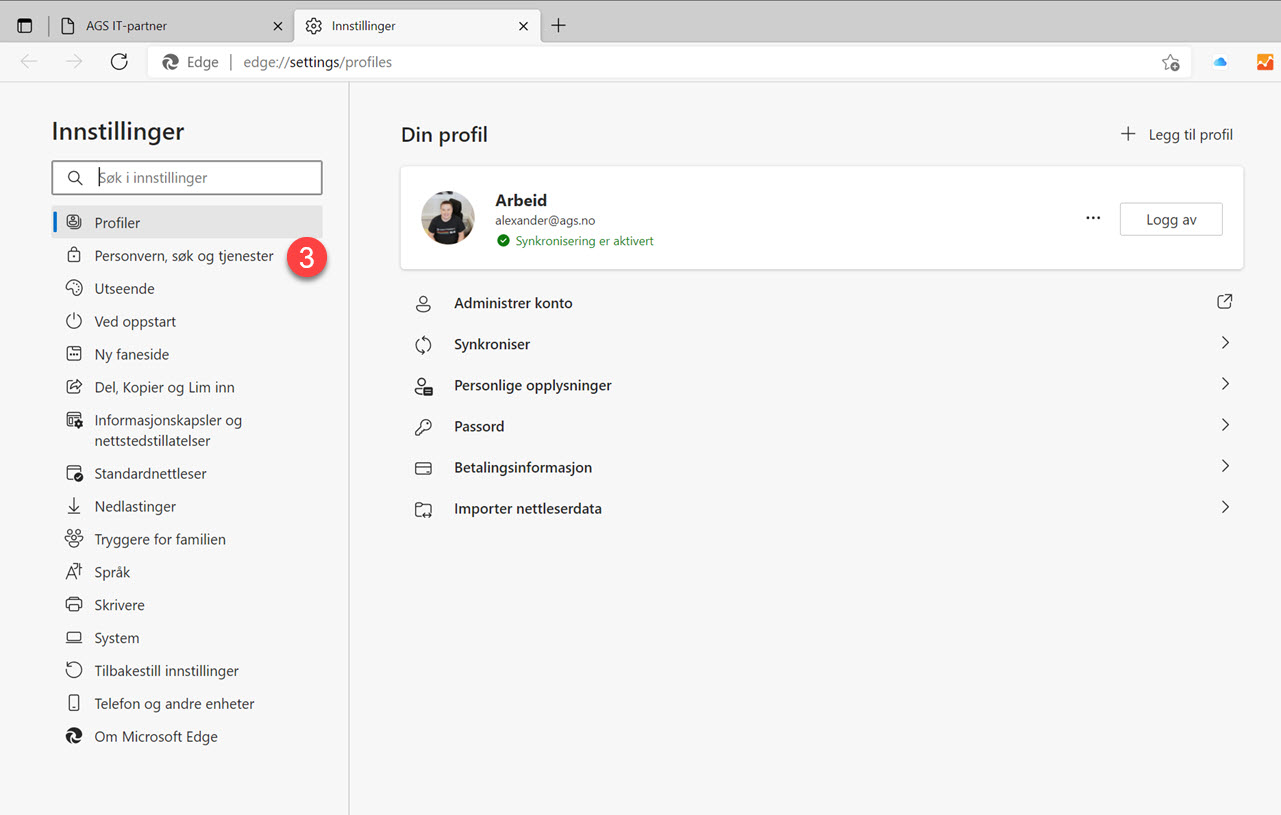Click the Personvern lock icon
1281x815 pixels.
[x=74, y=255]
